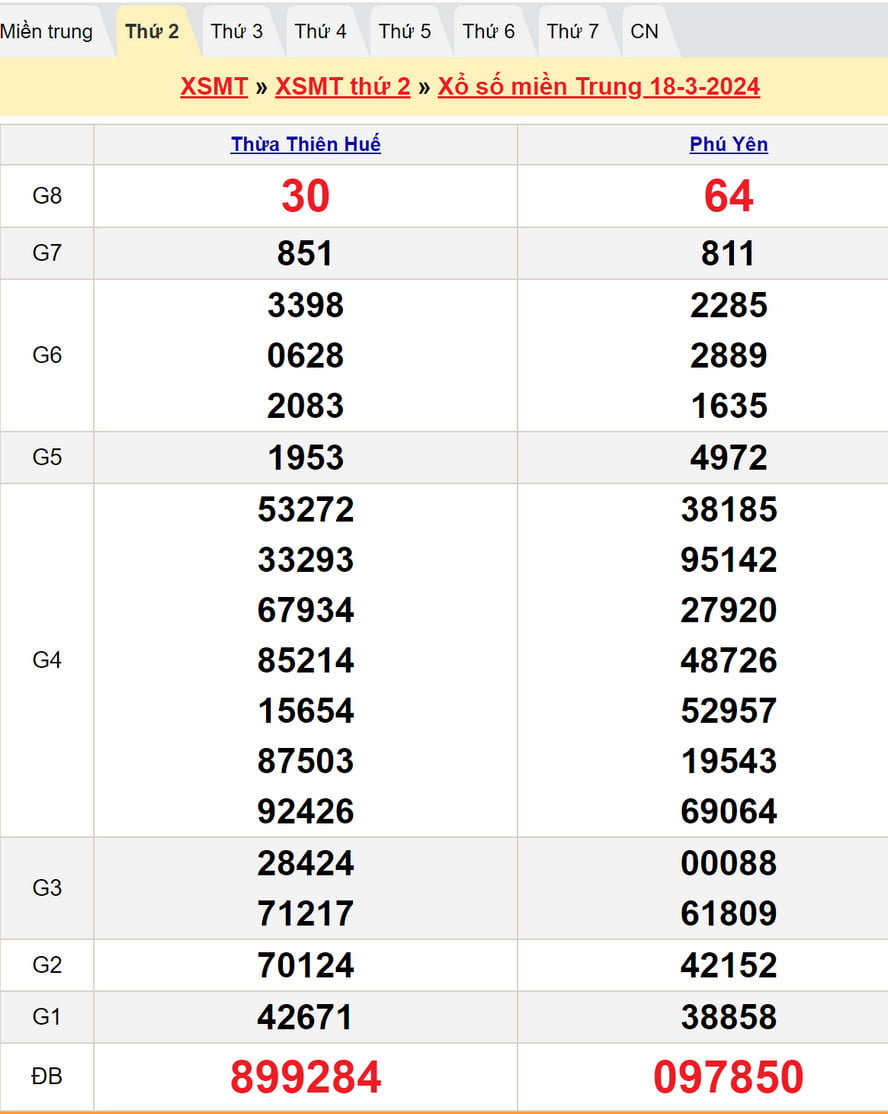Open the Thừa Thiên Huế province link
Image resolution: width=888 pixels, height=1114 pixels.
(305, 144)
